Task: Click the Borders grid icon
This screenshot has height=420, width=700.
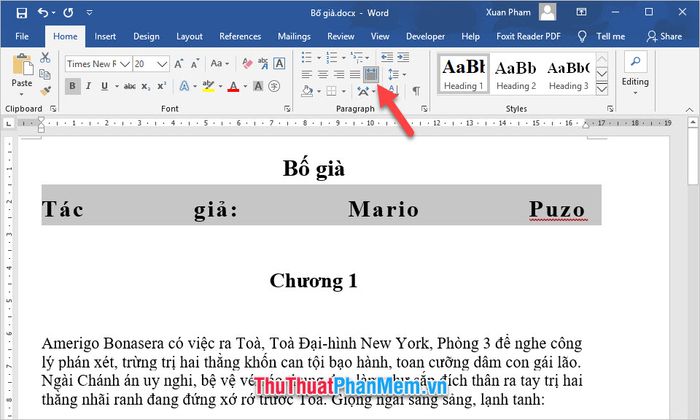Action: [x=331, y=91]
